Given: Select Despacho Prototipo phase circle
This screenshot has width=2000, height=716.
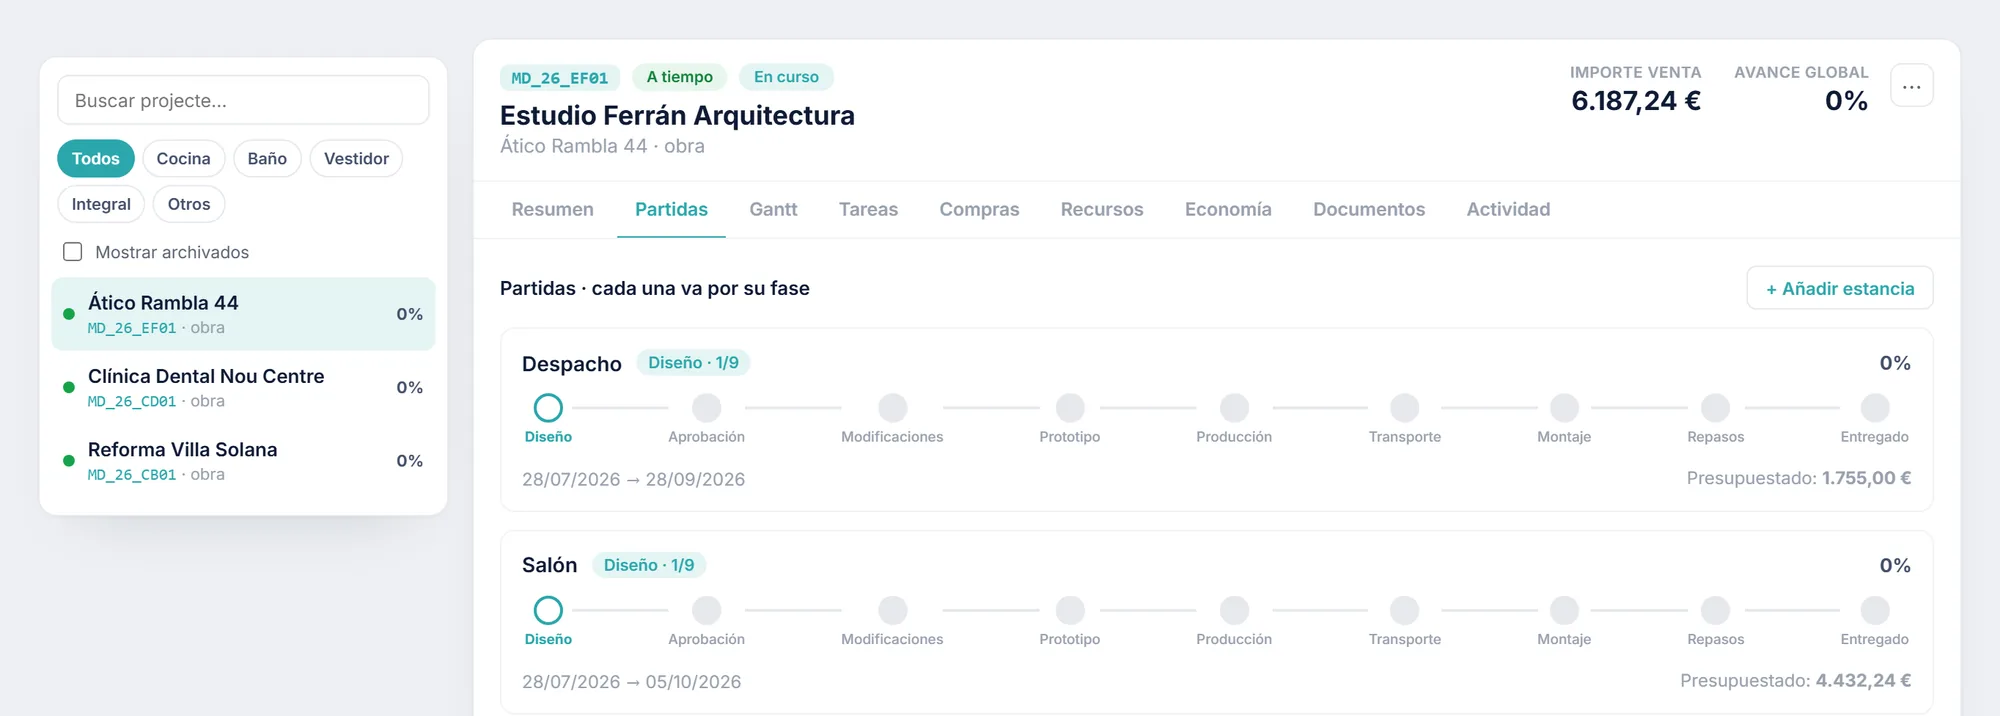Looking at the screenshot, I should (x=1070, y=408).
